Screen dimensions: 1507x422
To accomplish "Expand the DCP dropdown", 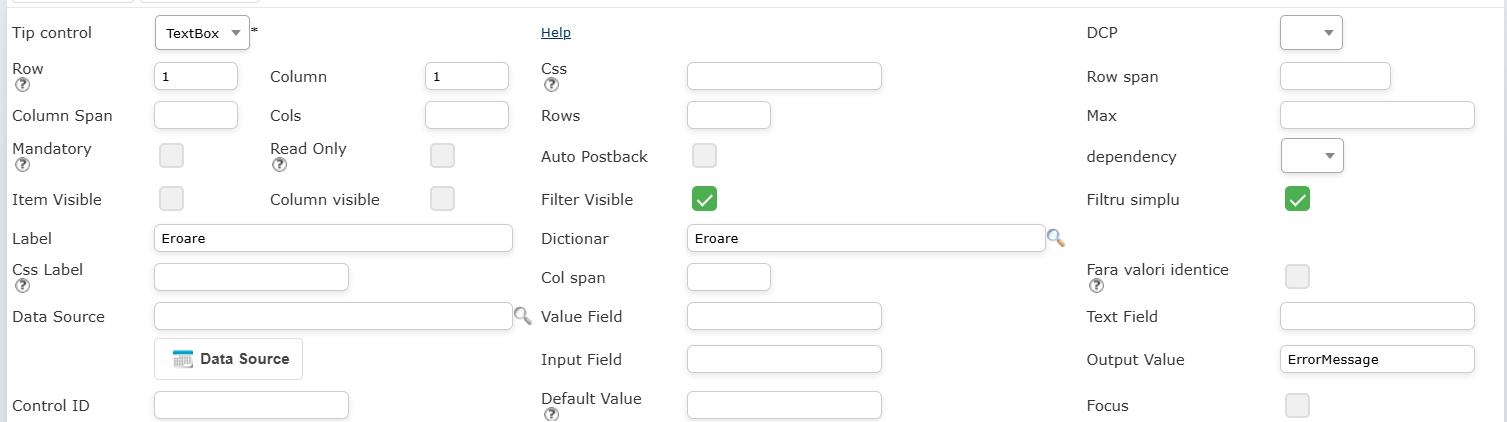I will coord(1311,33).
